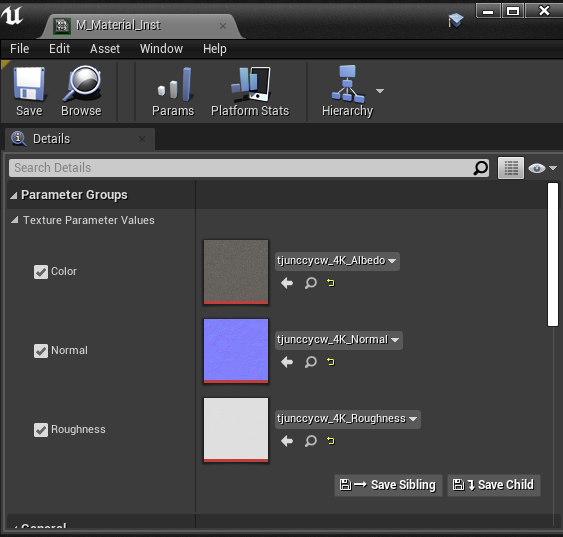
Task: Open Platform Stats panel
Action: click(x=250, y=92)
